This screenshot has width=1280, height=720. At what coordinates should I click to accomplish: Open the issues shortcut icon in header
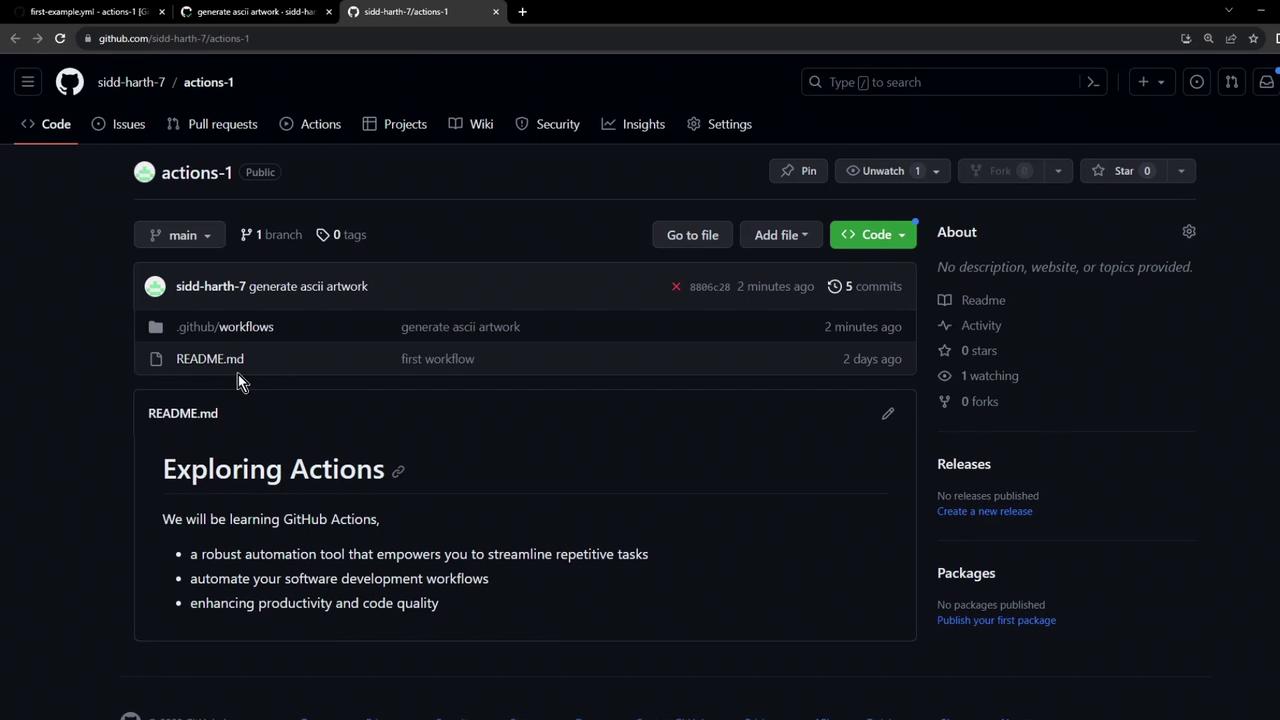1197,82
